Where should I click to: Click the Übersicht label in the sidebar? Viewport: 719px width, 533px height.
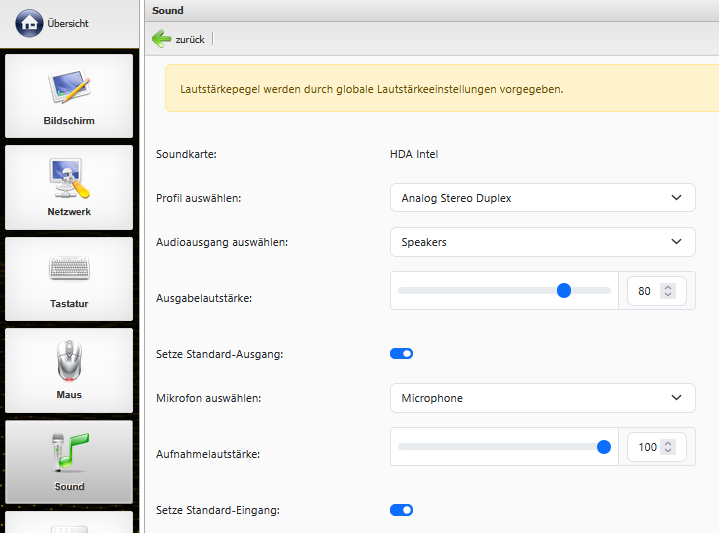click(68, 23)
